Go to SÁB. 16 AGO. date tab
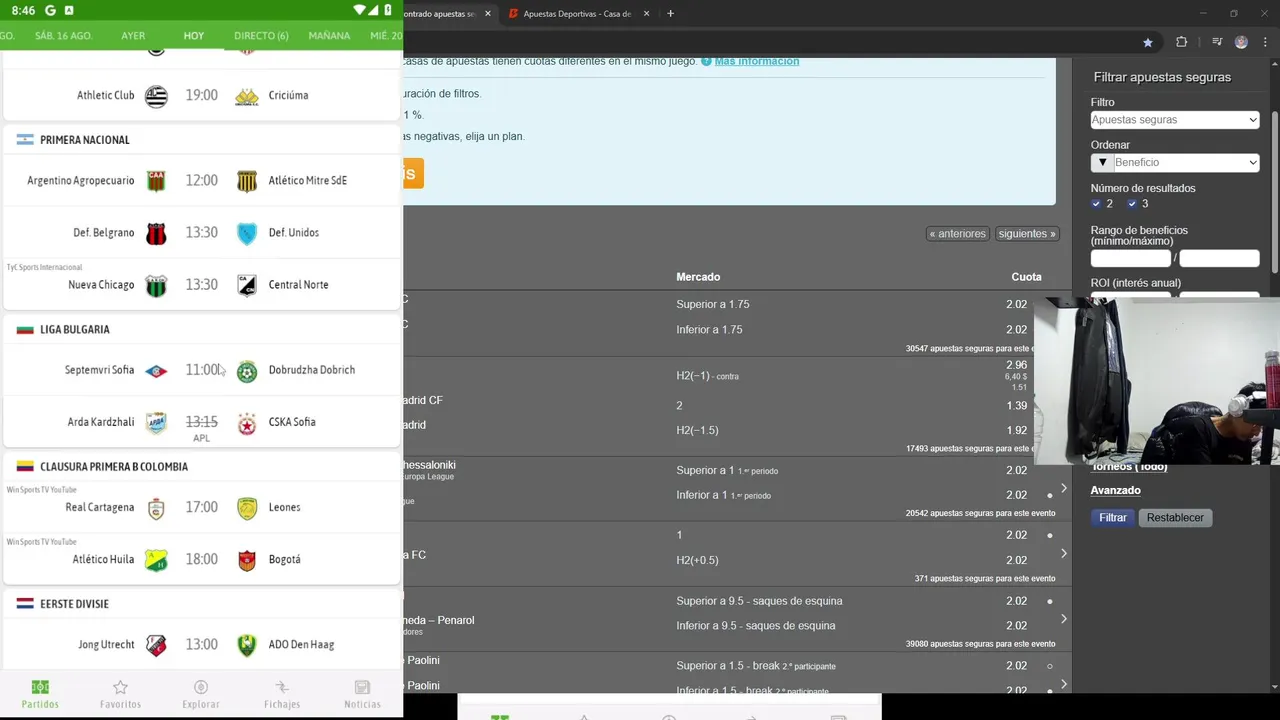The height and width of the screenshot is (720, 1280). click(x=63, y=35)
